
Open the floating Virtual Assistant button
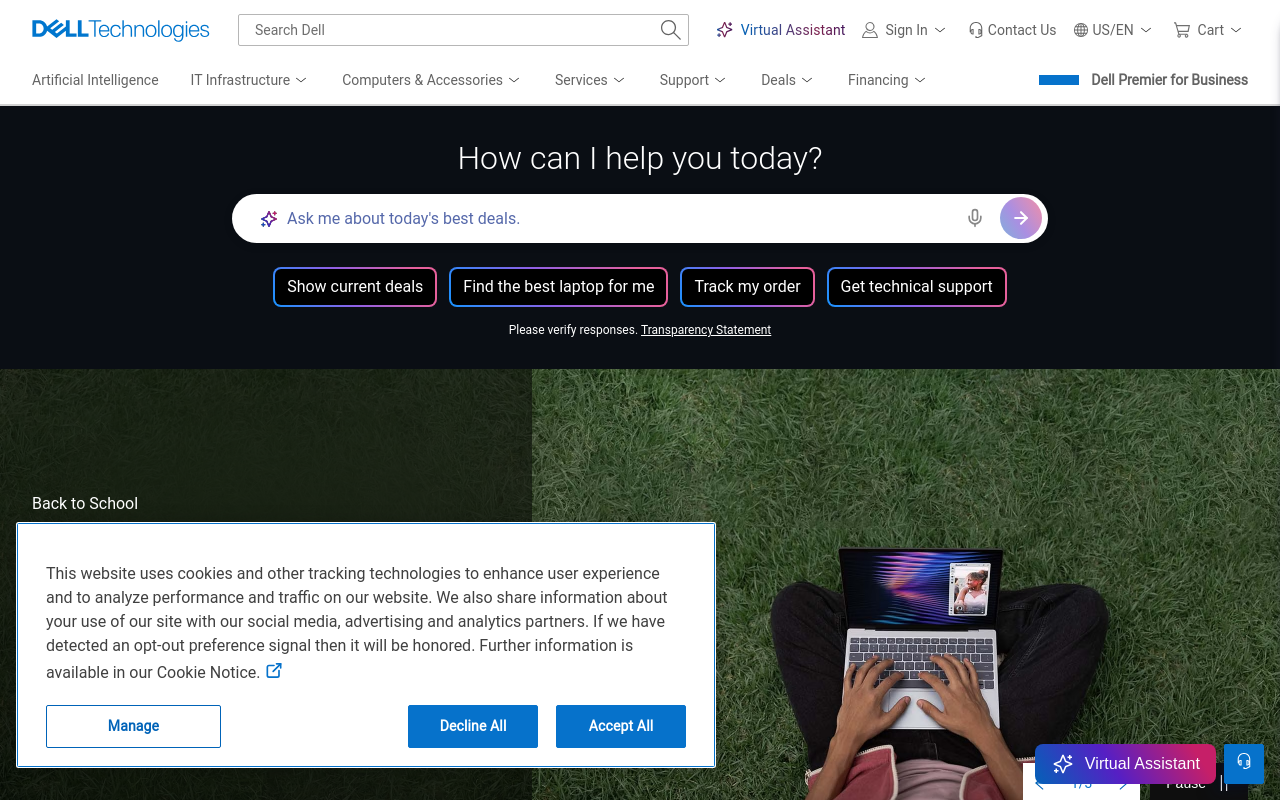pyautogui.click(x=1125, y=764)
